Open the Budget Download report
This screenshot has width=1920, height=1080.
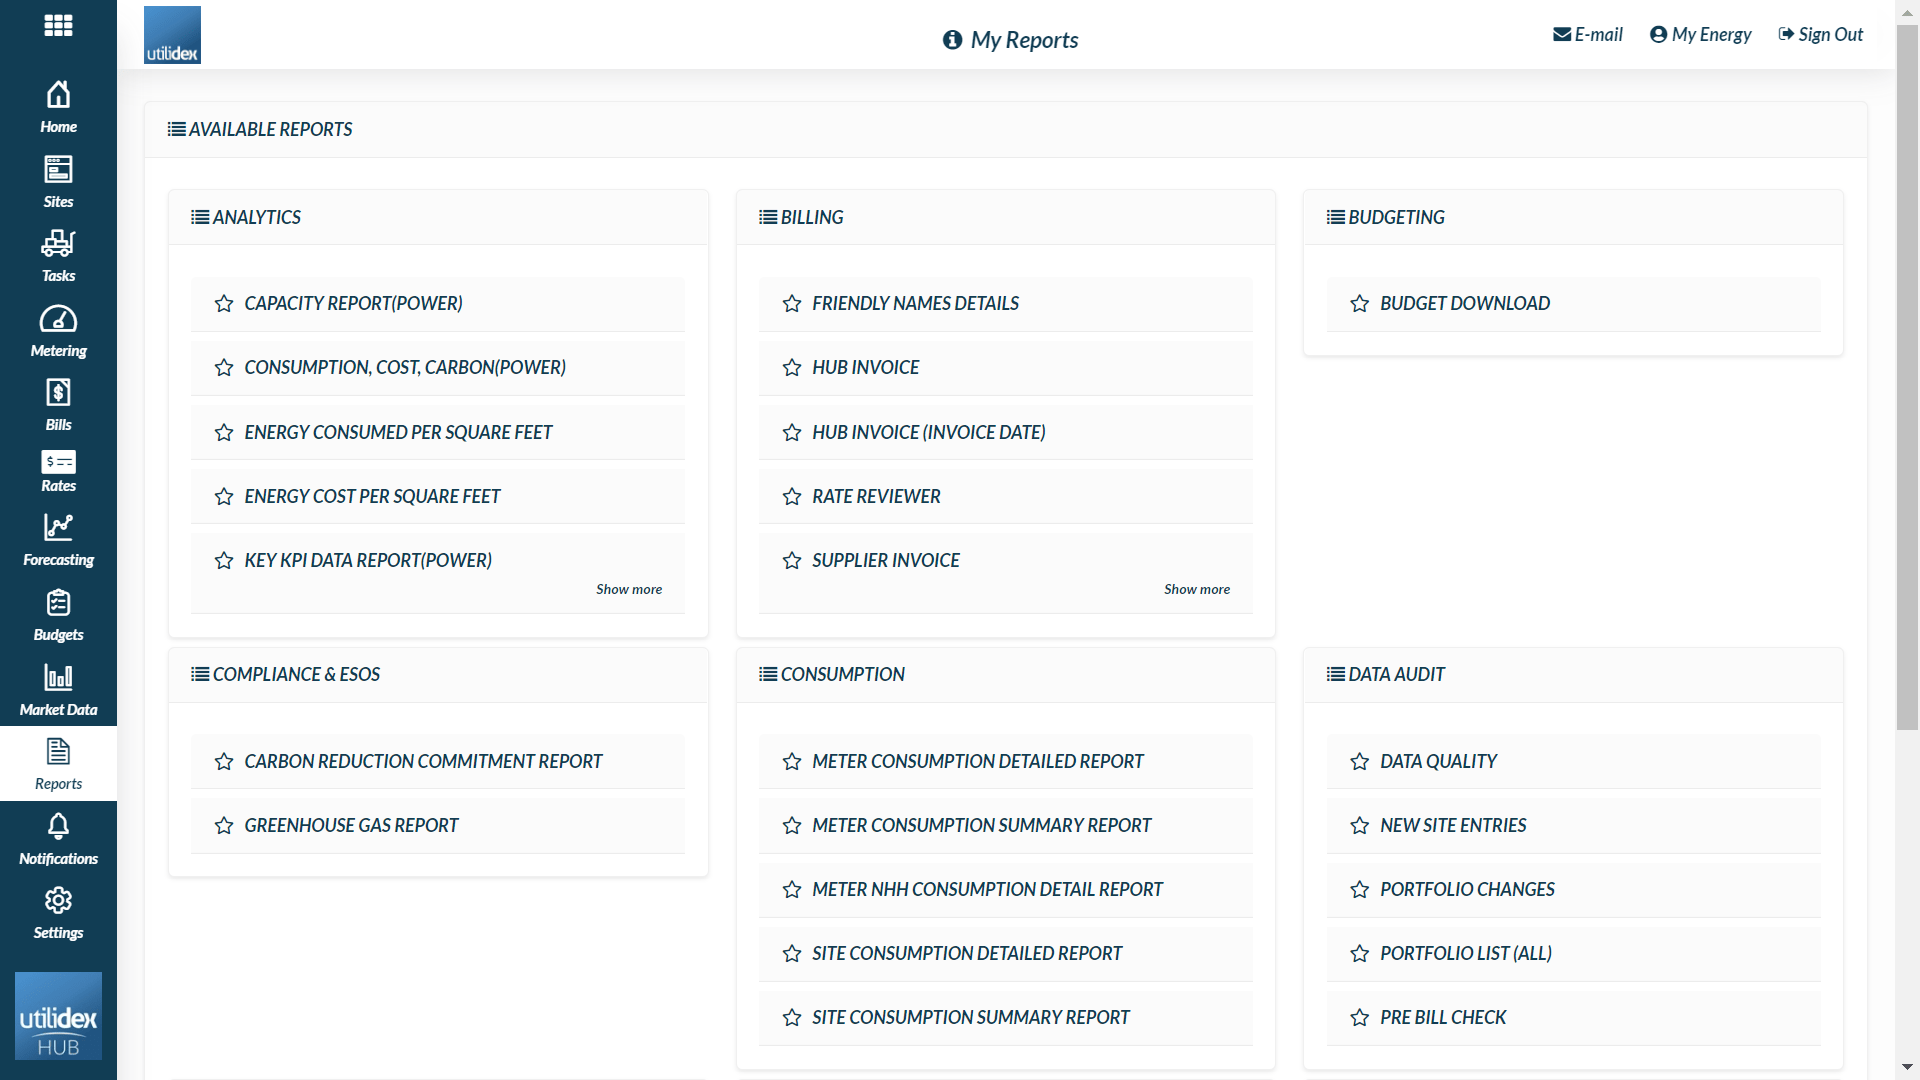tap(1464, 304)
